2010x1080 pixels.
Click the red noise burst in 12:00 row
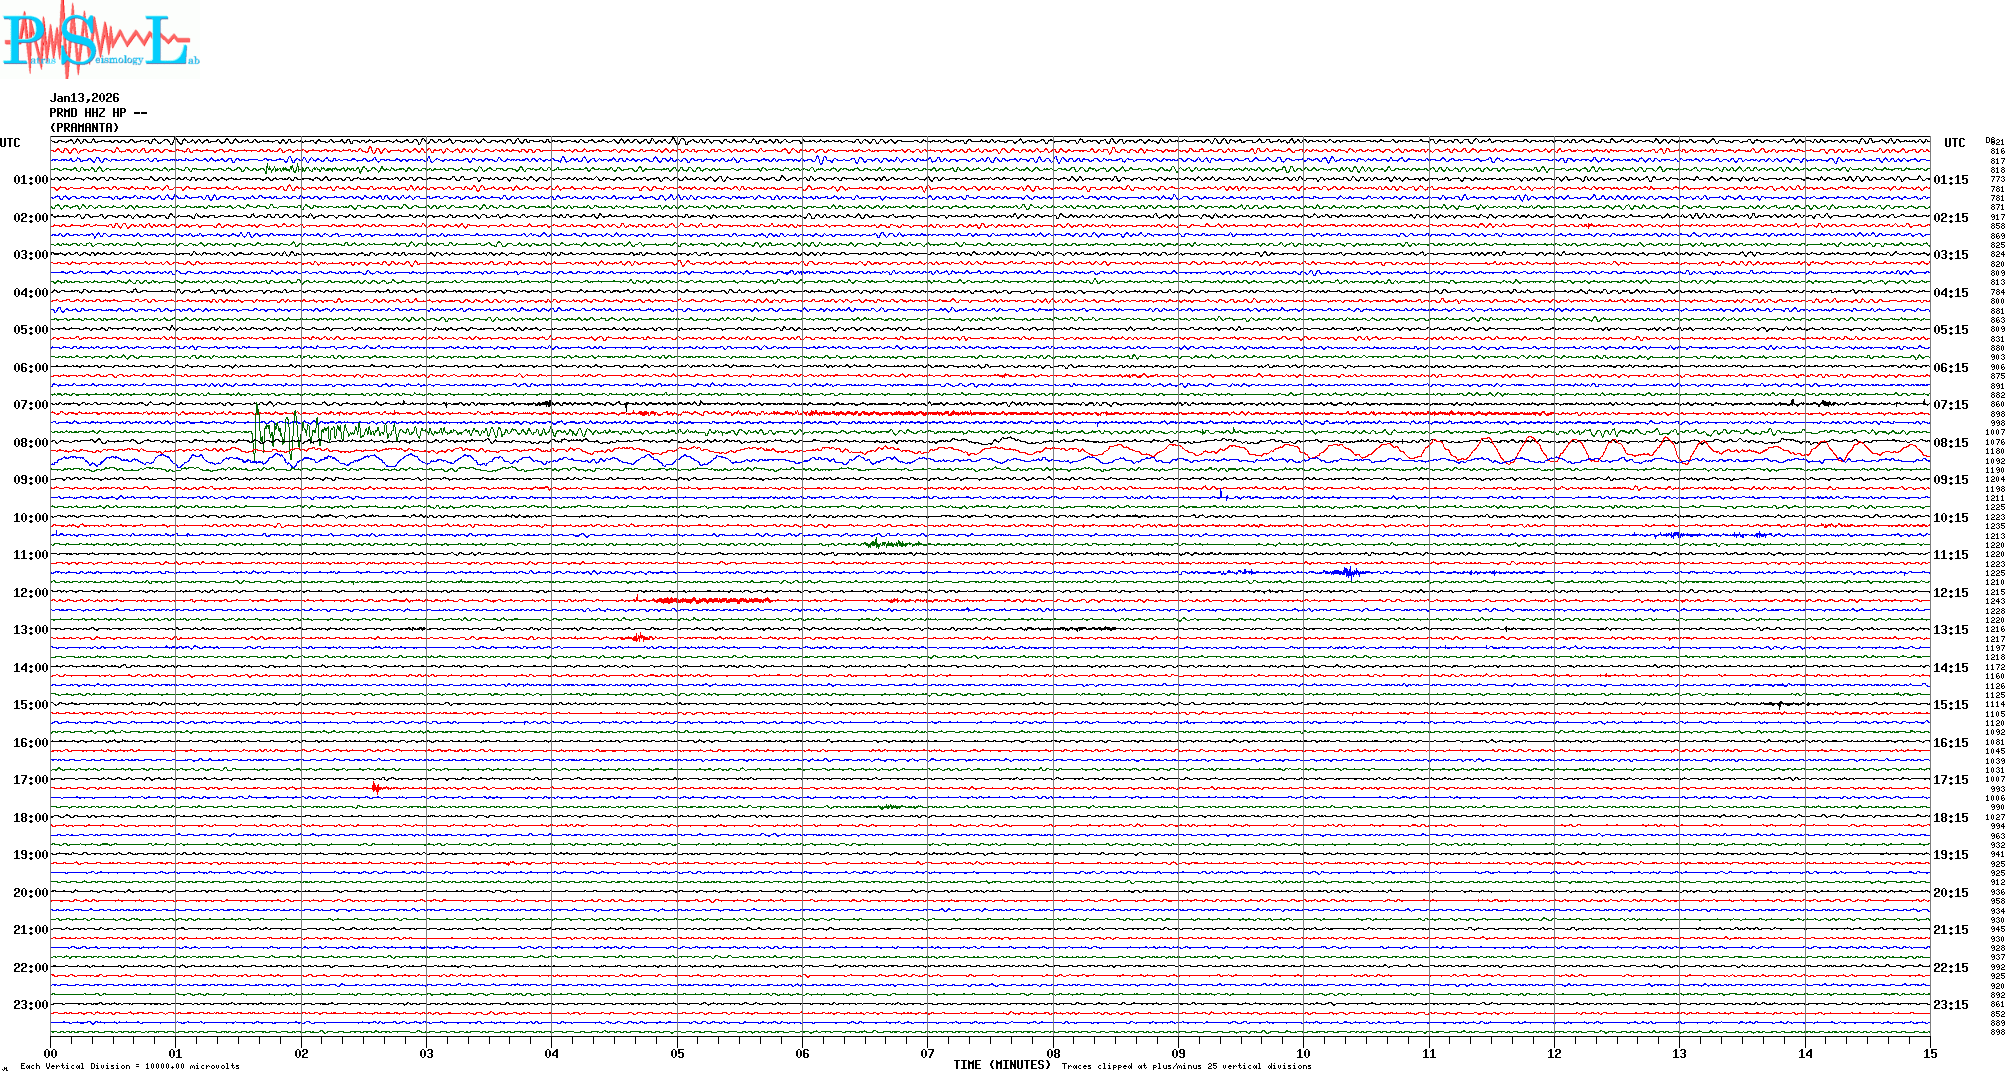point(710,600)
